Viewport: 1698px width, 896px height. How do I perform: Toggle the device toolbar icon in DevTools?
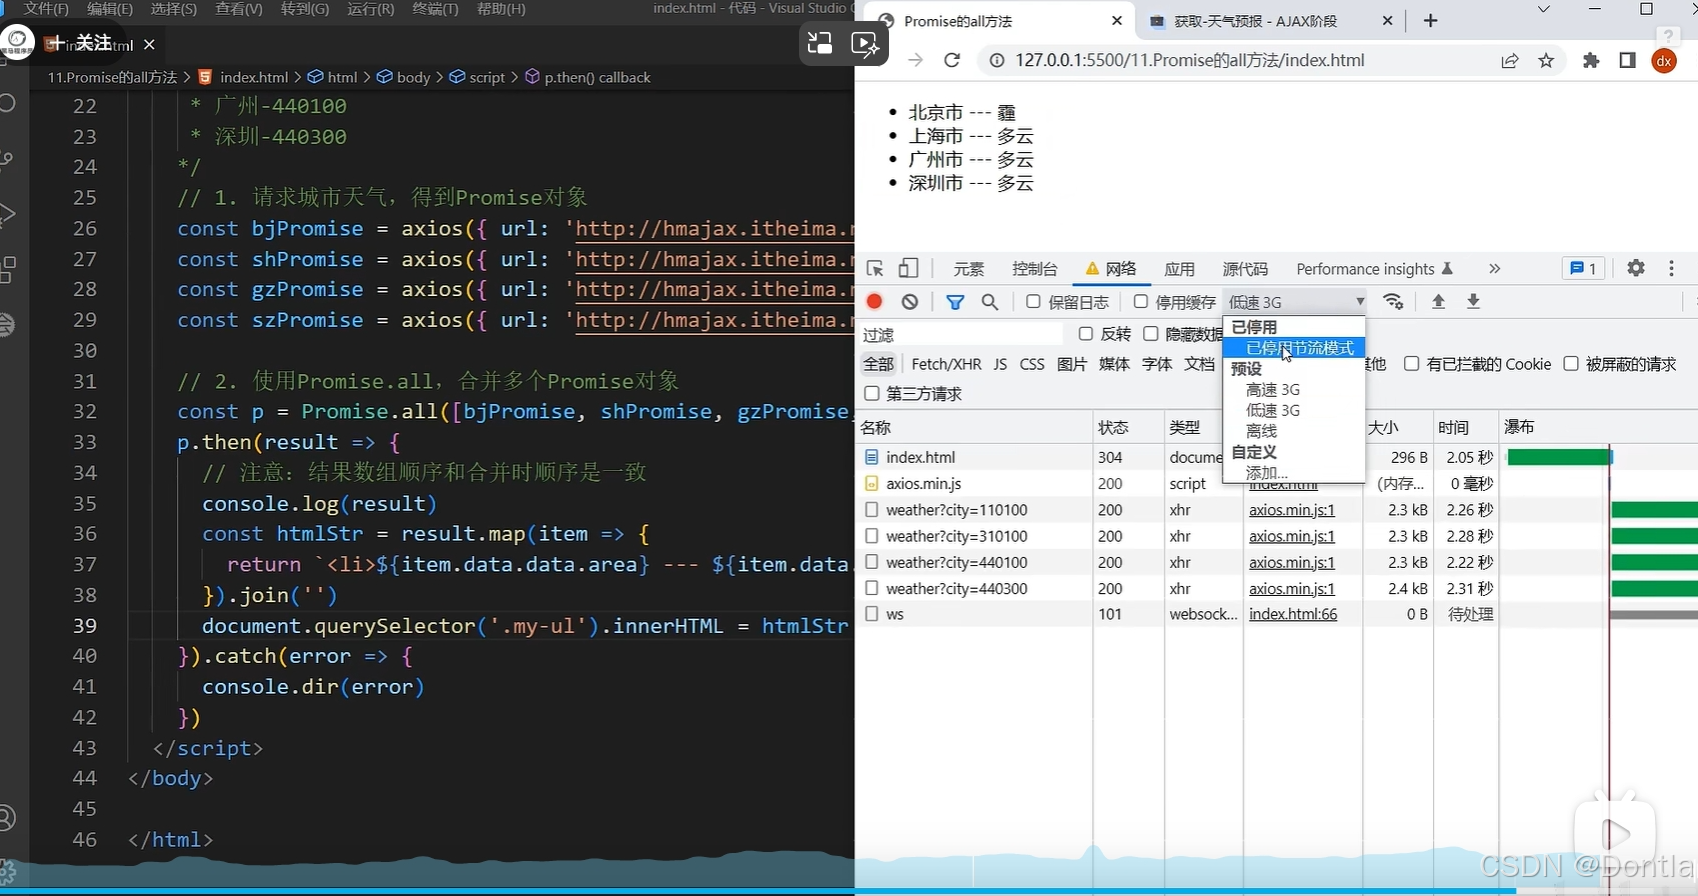(x=908, y=268)
